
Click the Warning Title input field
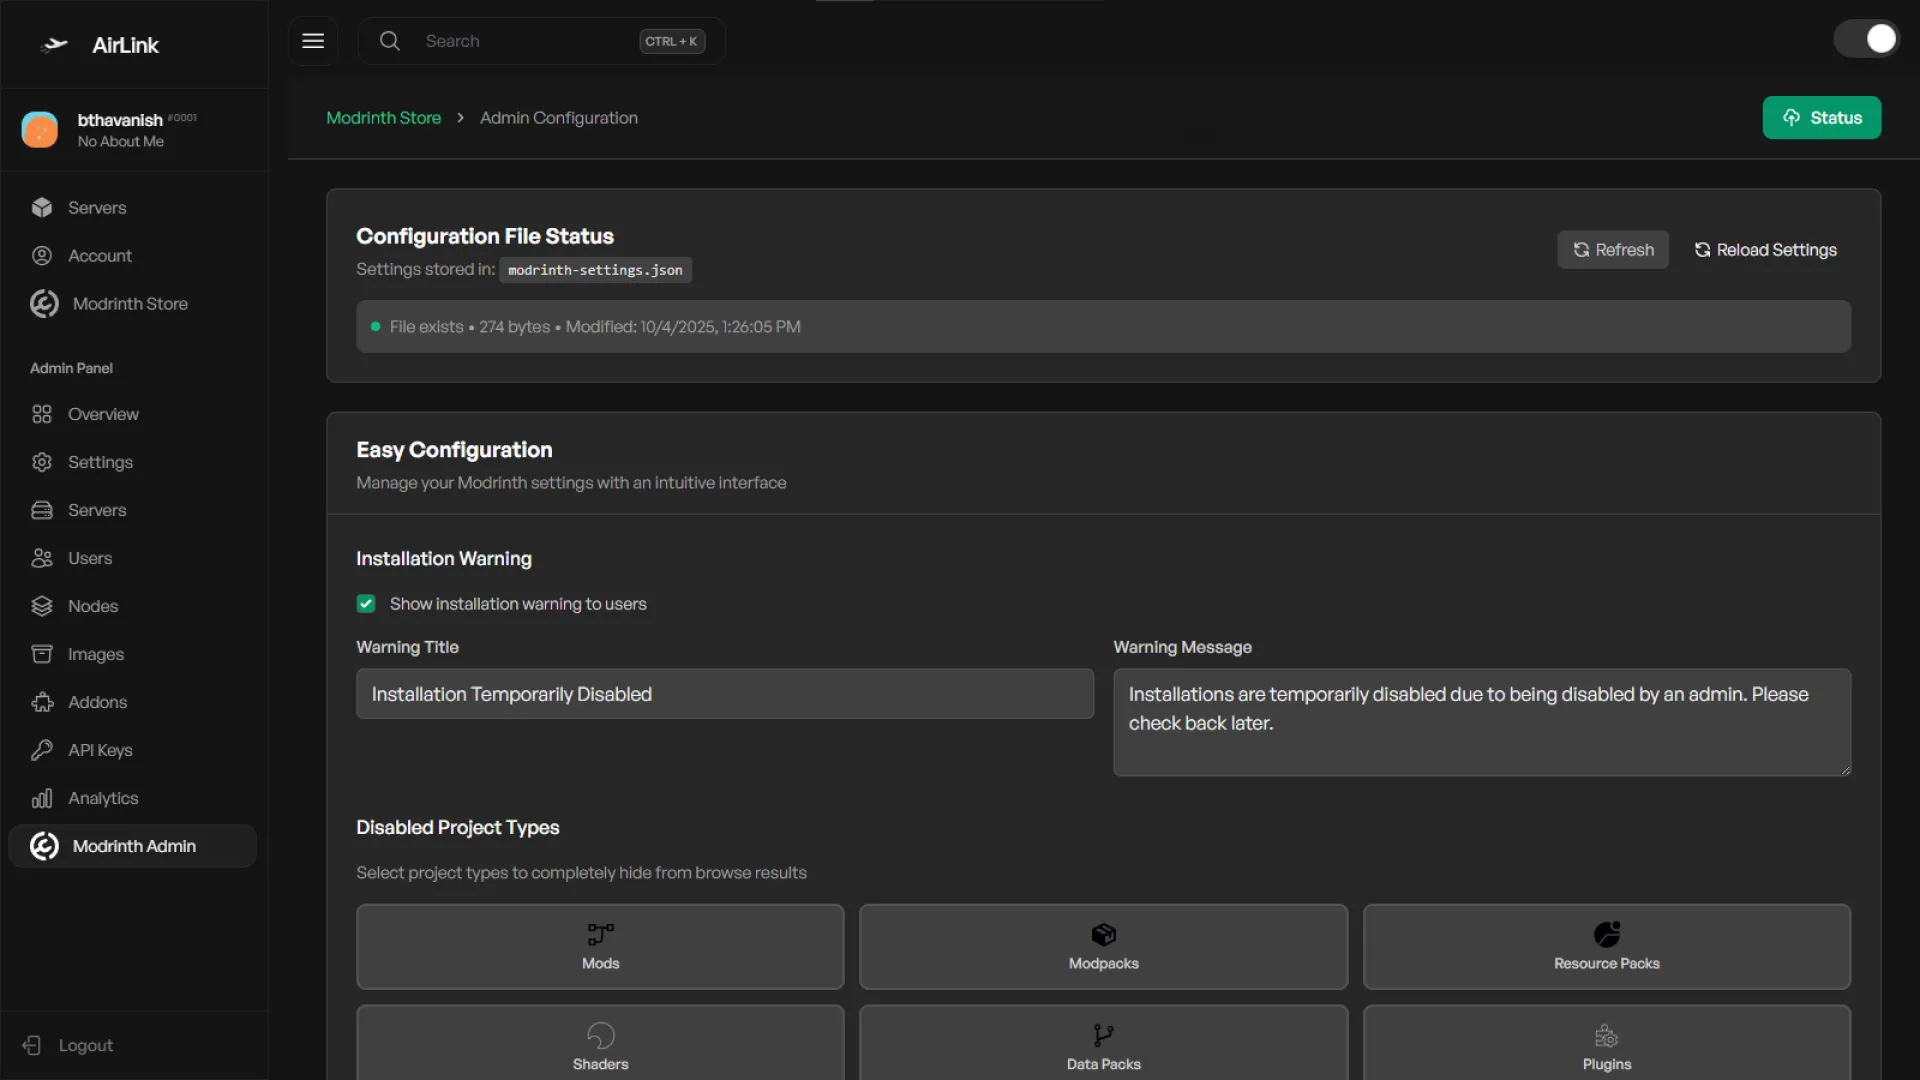pos(724,694)
